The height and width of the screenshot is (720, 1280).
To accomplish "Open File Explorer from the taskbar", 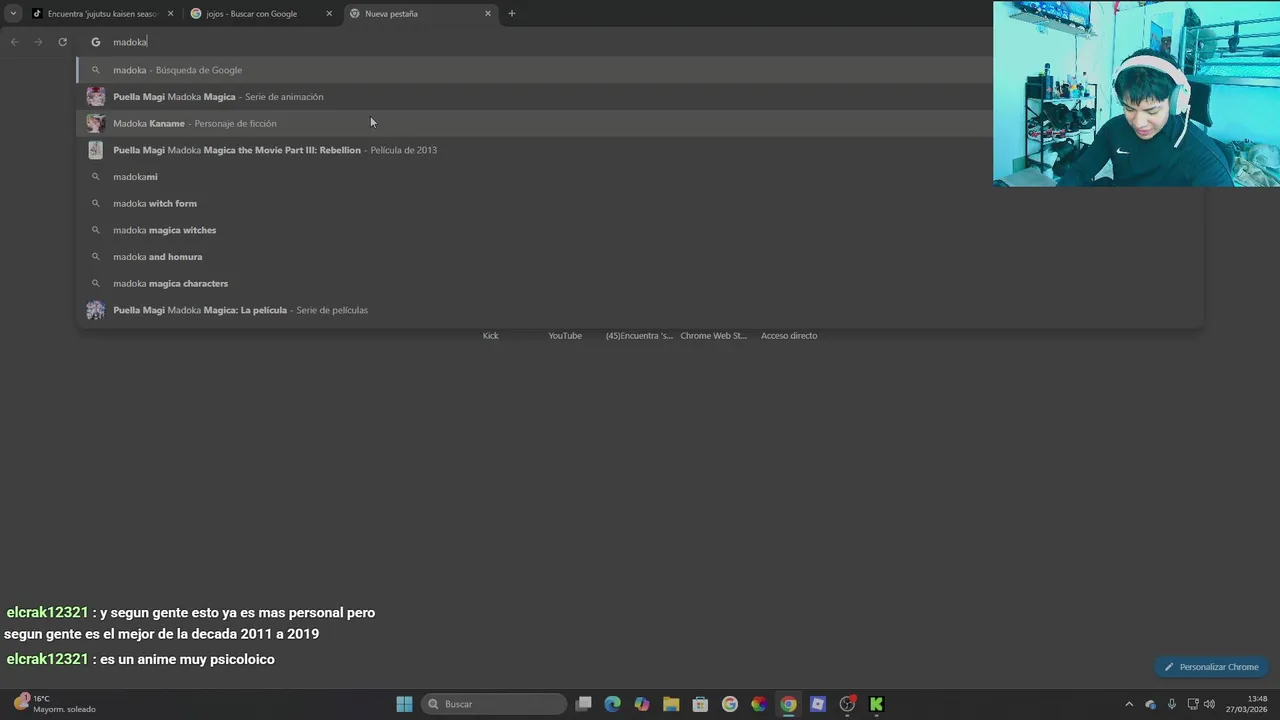I will 671,704.
